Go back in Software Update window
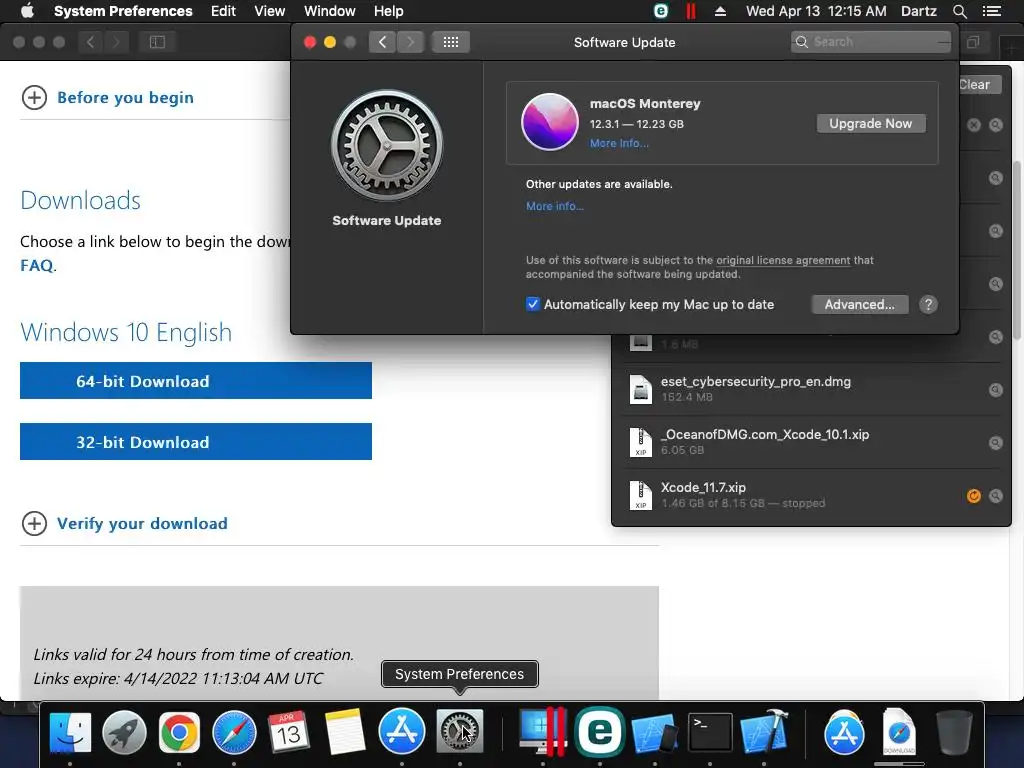The image size is (1024, 768). [x=382, y=42]
